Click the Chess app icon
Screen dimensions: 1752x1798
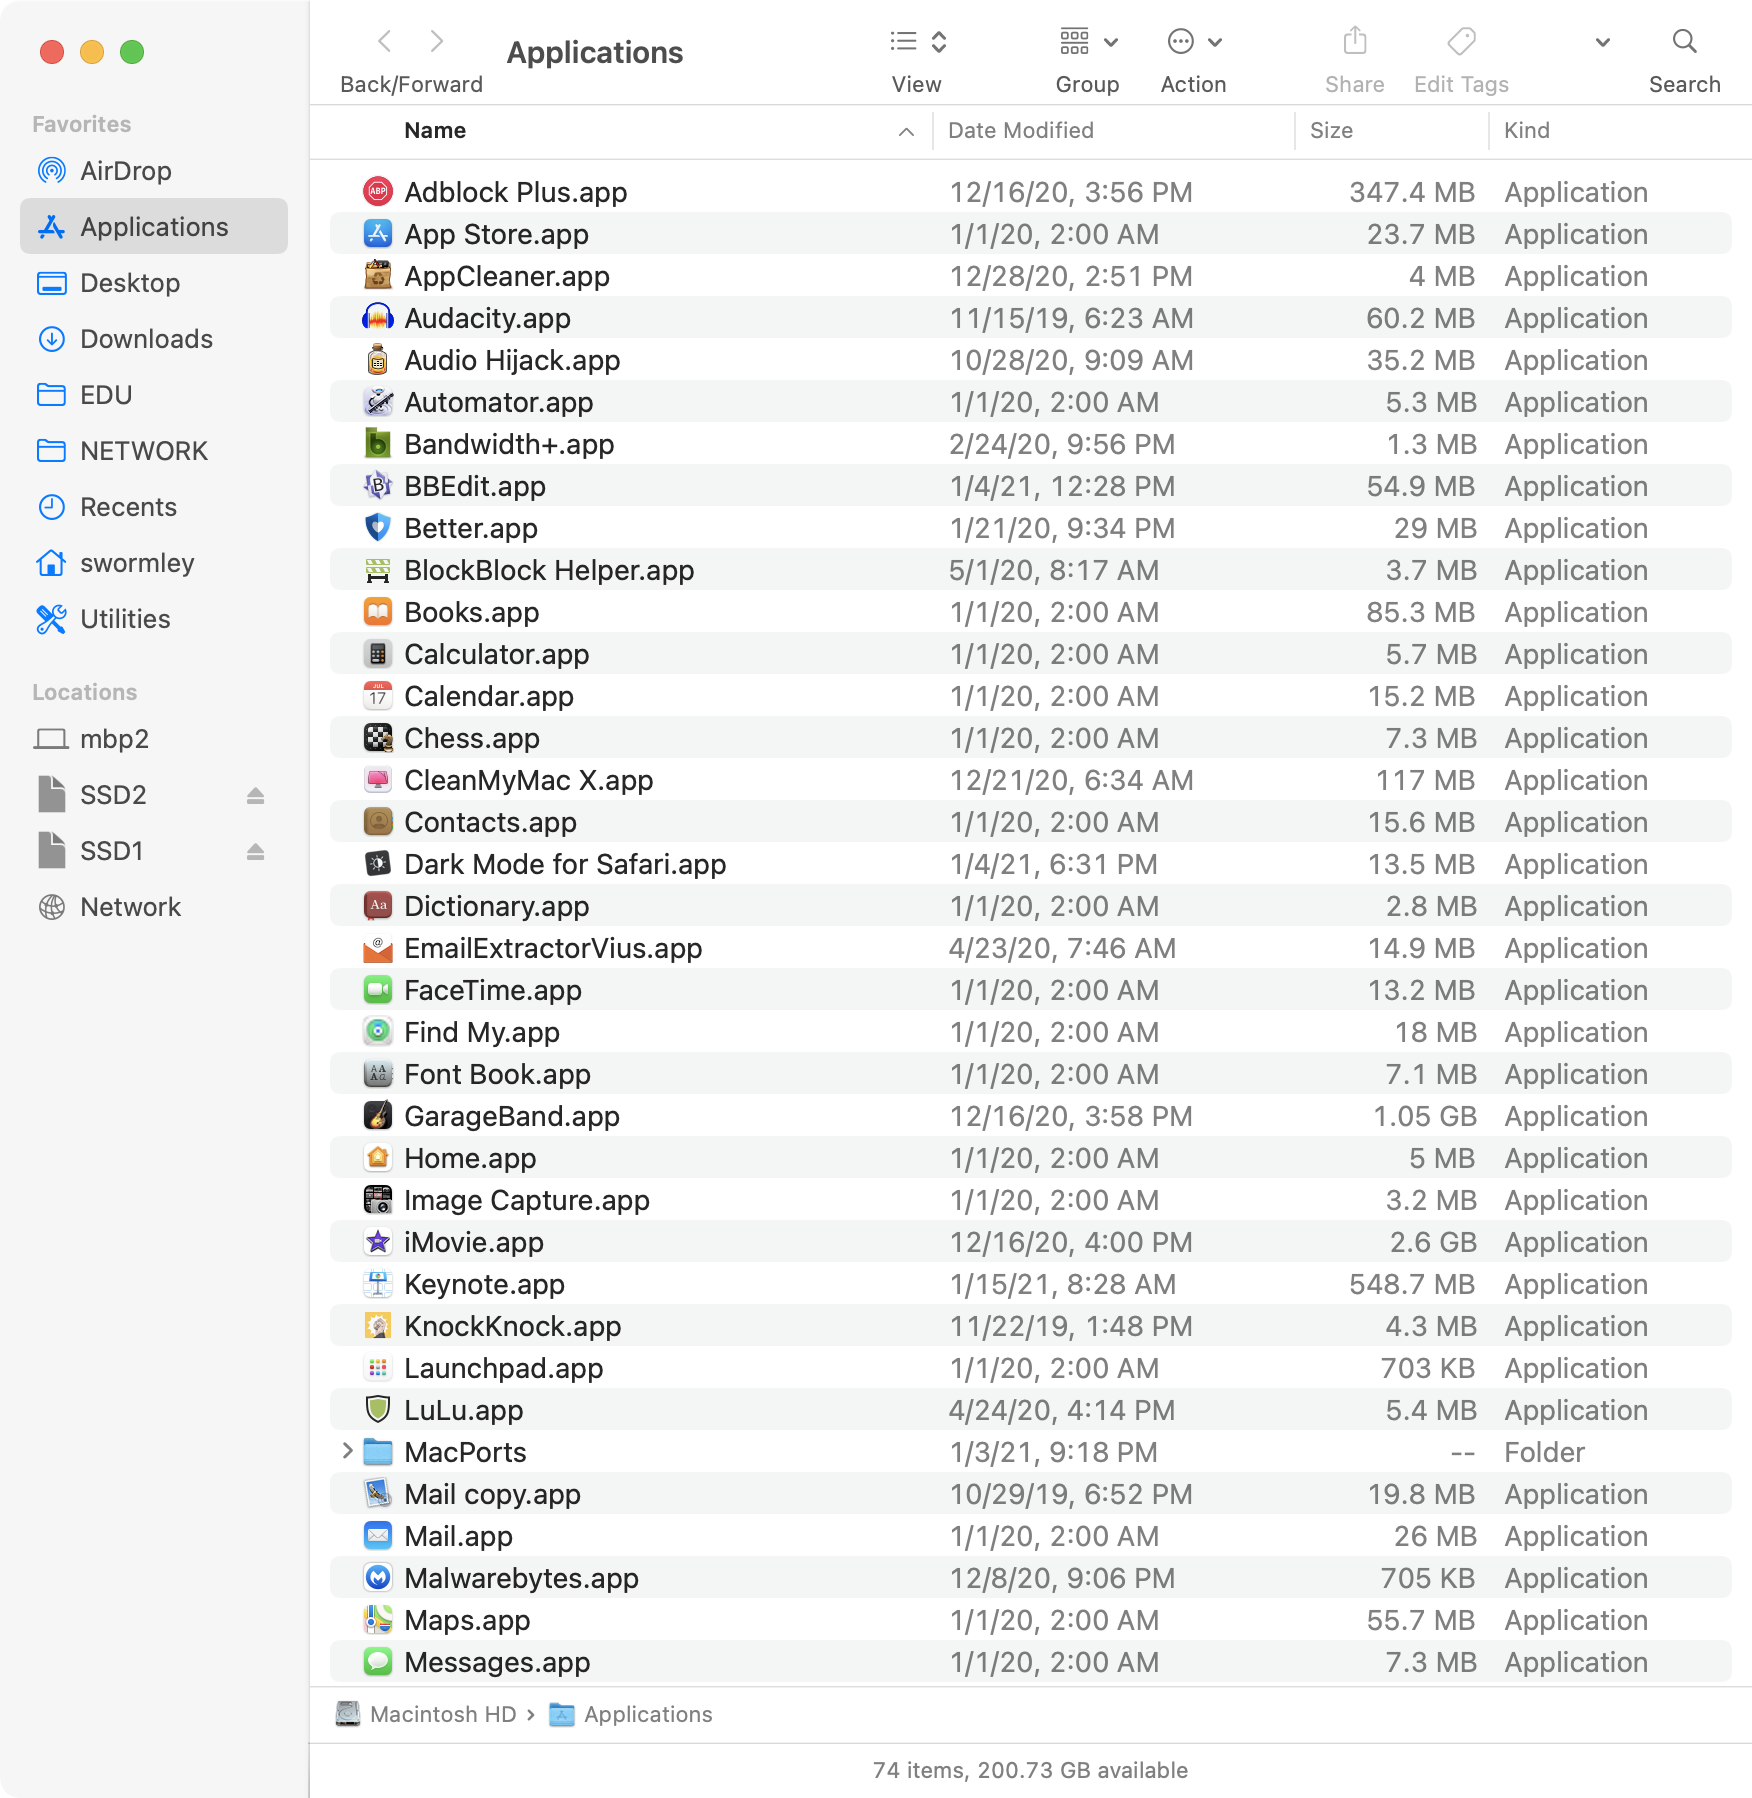(x=377, y=737)
